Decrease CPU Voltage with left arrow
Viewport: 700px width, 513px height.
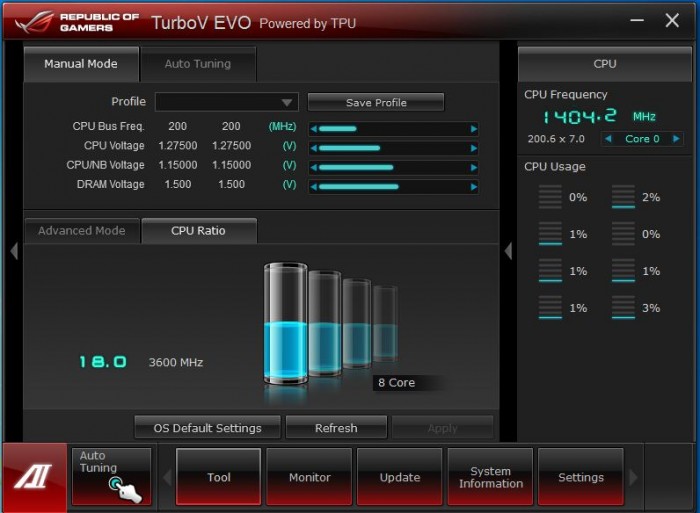pos(313,148)
